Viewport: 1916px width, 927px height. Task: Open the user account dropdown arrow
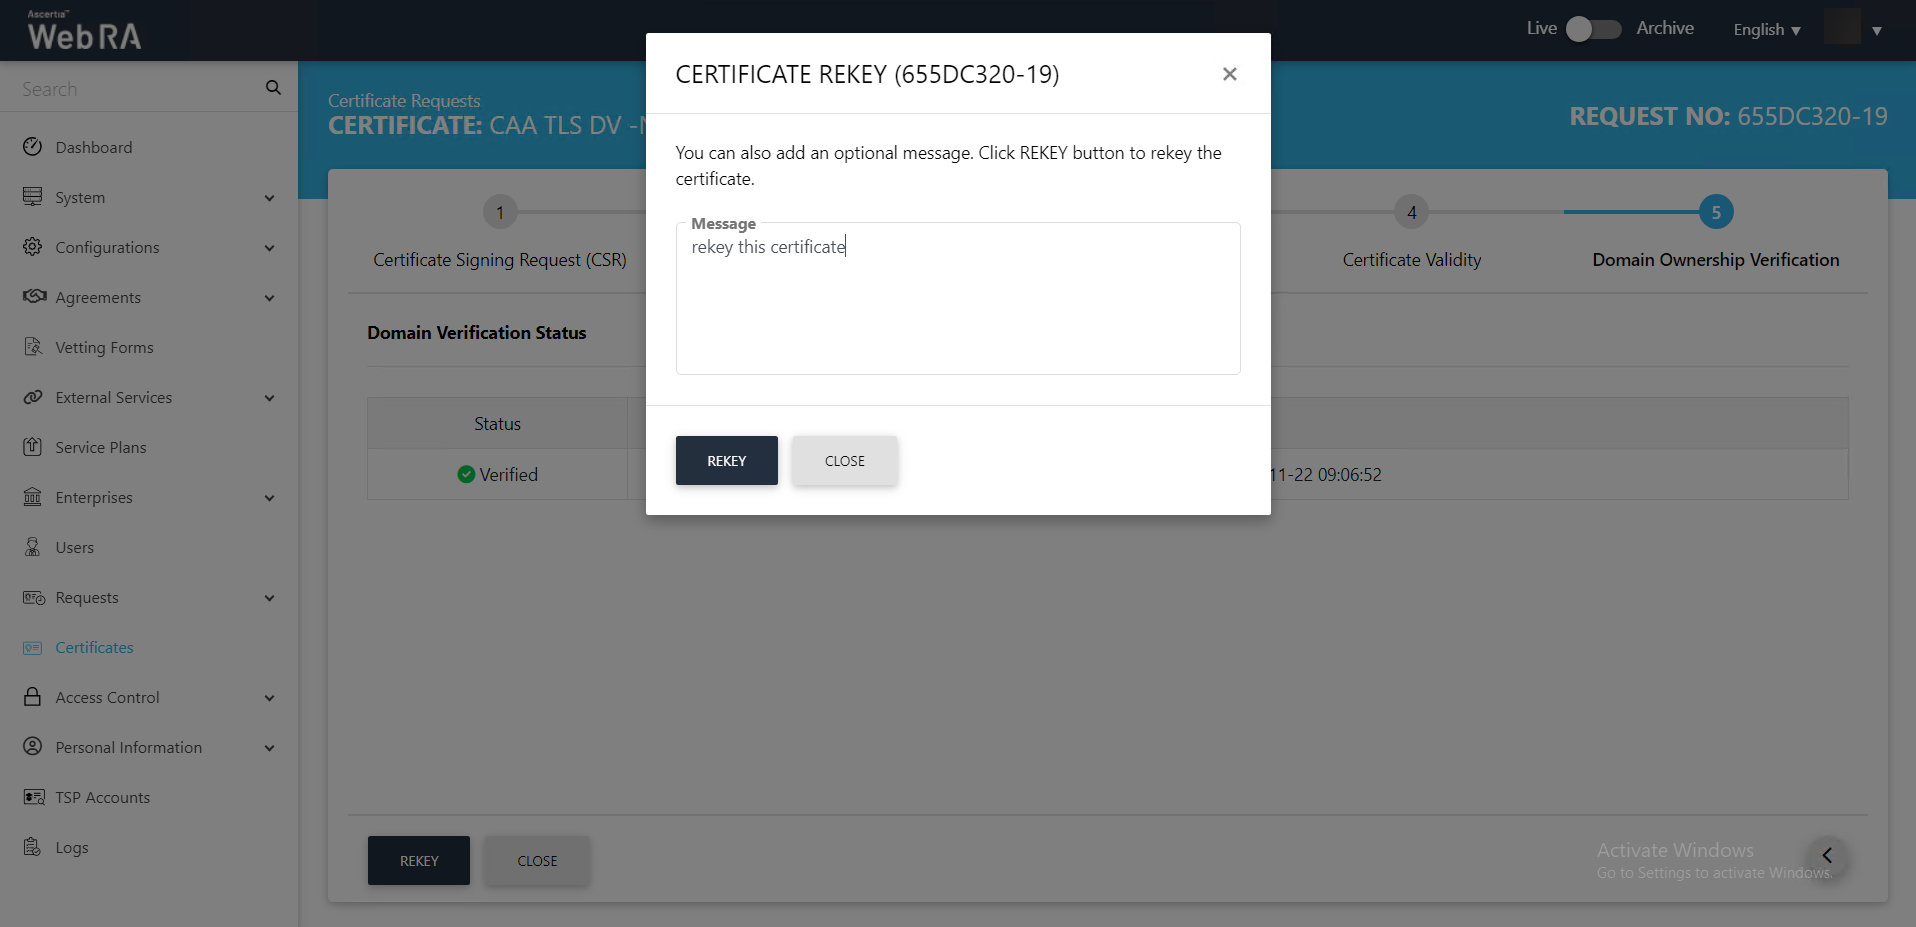pyautogui.click(x=1877, y=30)
